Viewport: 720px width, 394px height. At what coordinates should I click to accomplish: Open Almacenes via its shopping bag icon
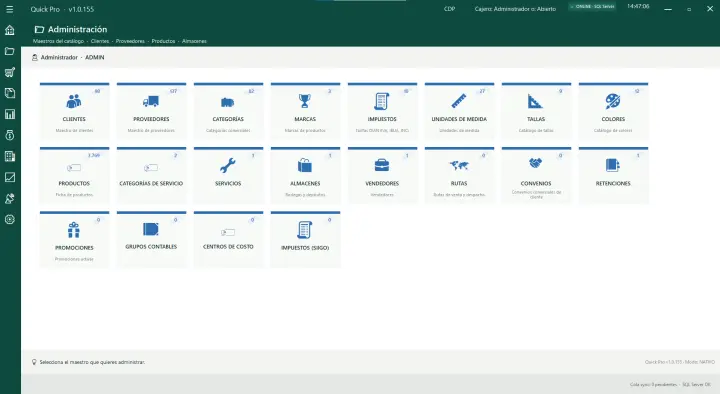pyautogui.click(x=305, y=165)
